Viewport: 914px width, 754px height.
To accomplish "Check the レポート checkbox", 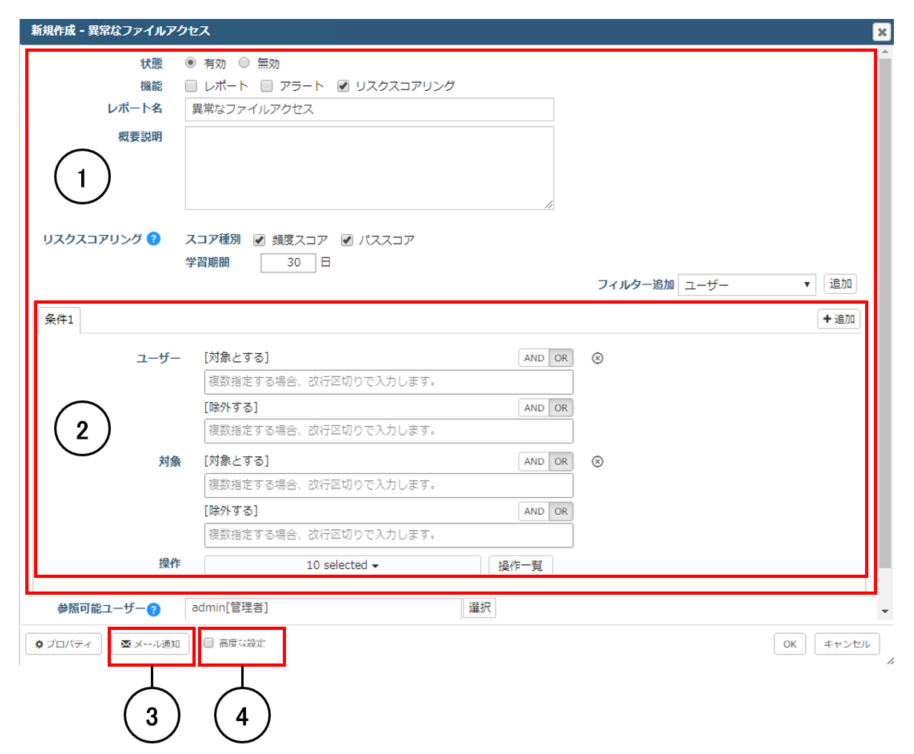I will [x=191, y=86].
